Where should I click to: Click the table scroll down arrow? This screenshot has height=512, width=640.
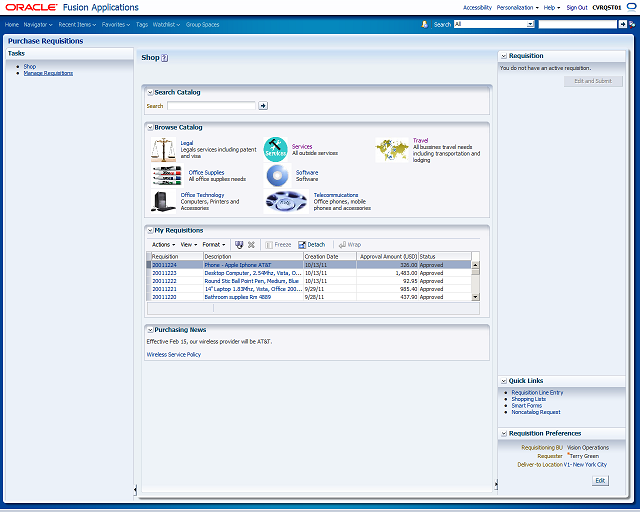click(x=476, y=297)
